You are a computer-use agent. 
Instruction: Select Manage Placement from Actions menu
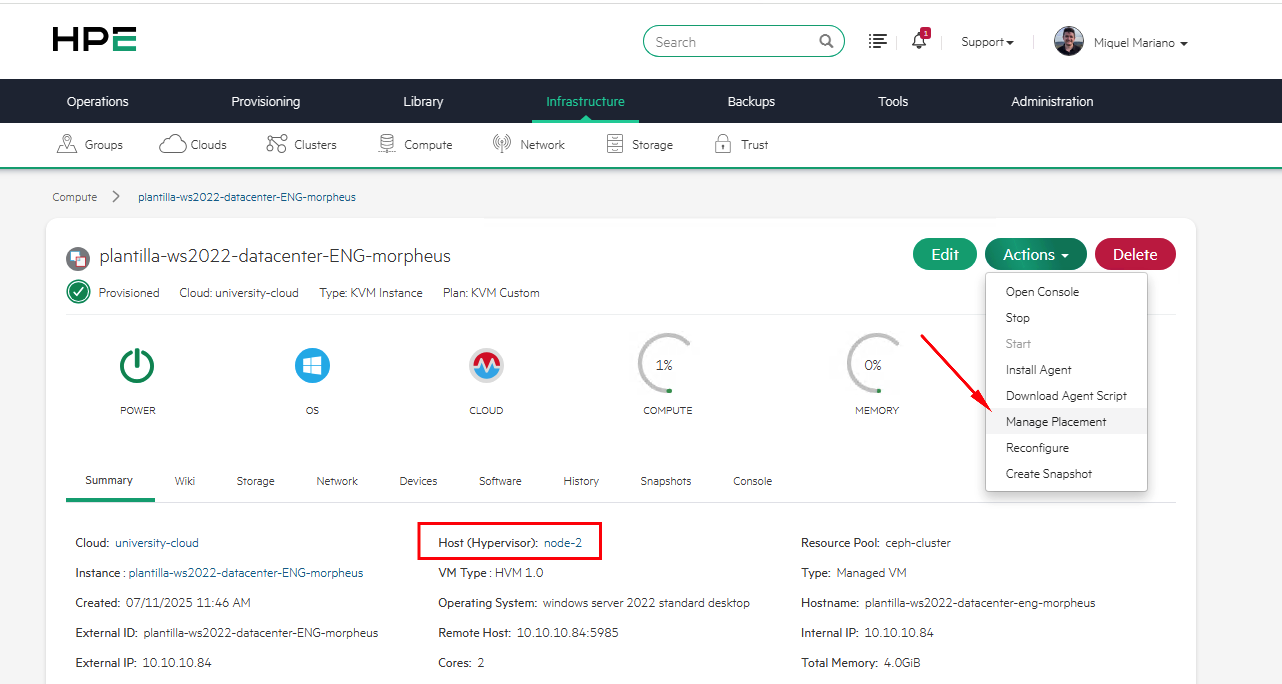[x=1056, y=422]
